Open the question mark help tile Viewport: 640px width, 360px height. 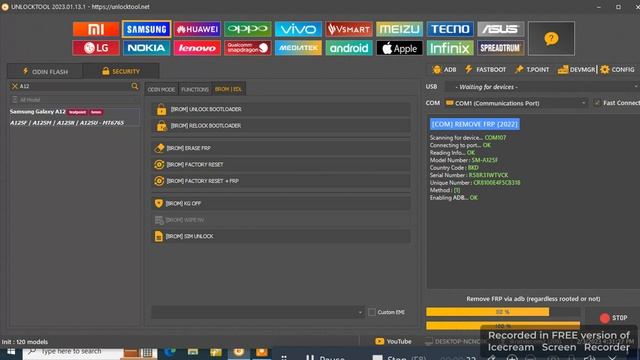coord(551,38)
